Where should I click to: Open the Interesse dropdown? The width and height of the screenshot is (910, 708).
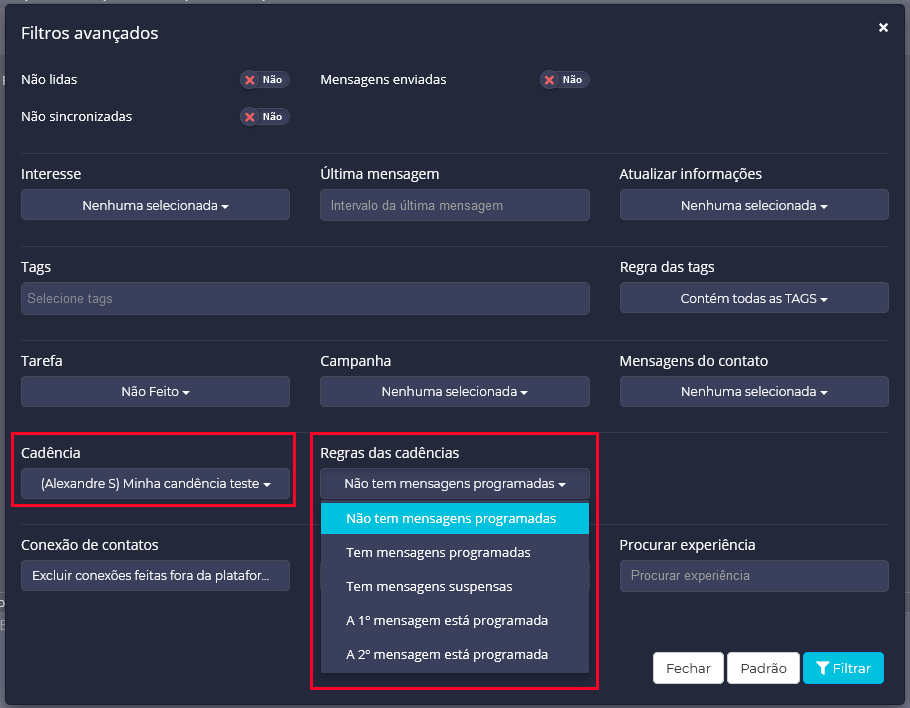(155, 205)
